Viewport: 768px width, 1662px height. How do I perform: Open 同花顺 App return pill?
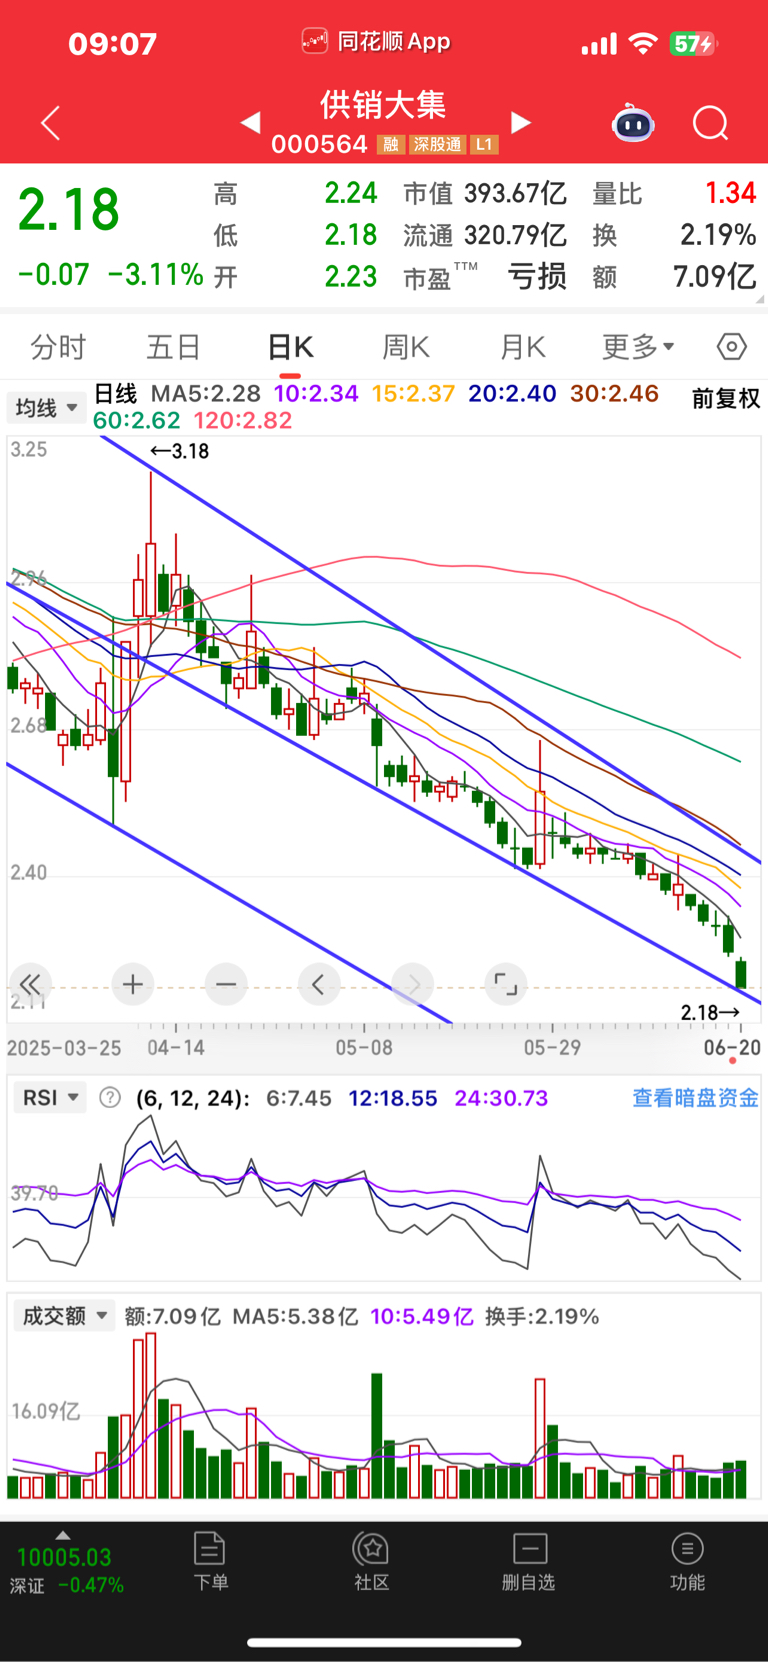click(376, 42)
